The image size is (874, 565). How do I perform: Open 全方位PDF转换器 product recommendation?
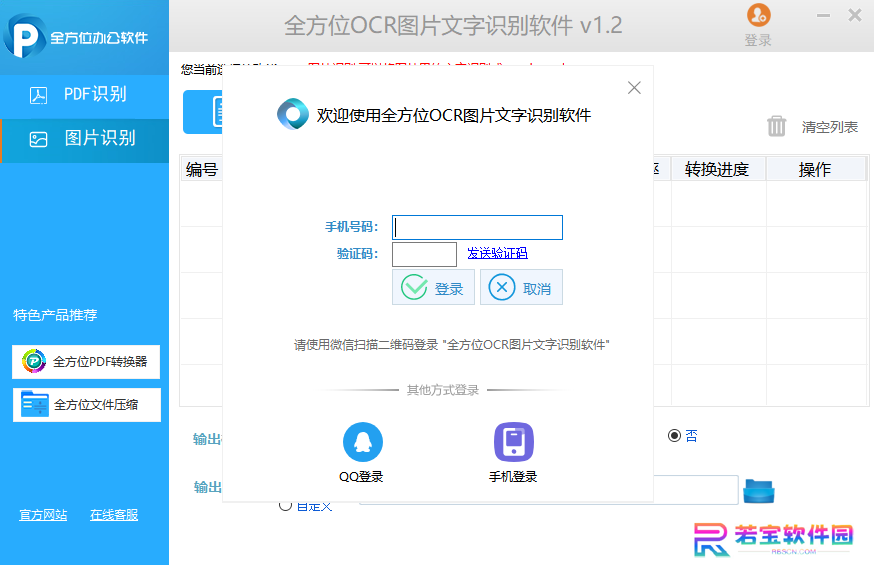(x=86, y=362)
